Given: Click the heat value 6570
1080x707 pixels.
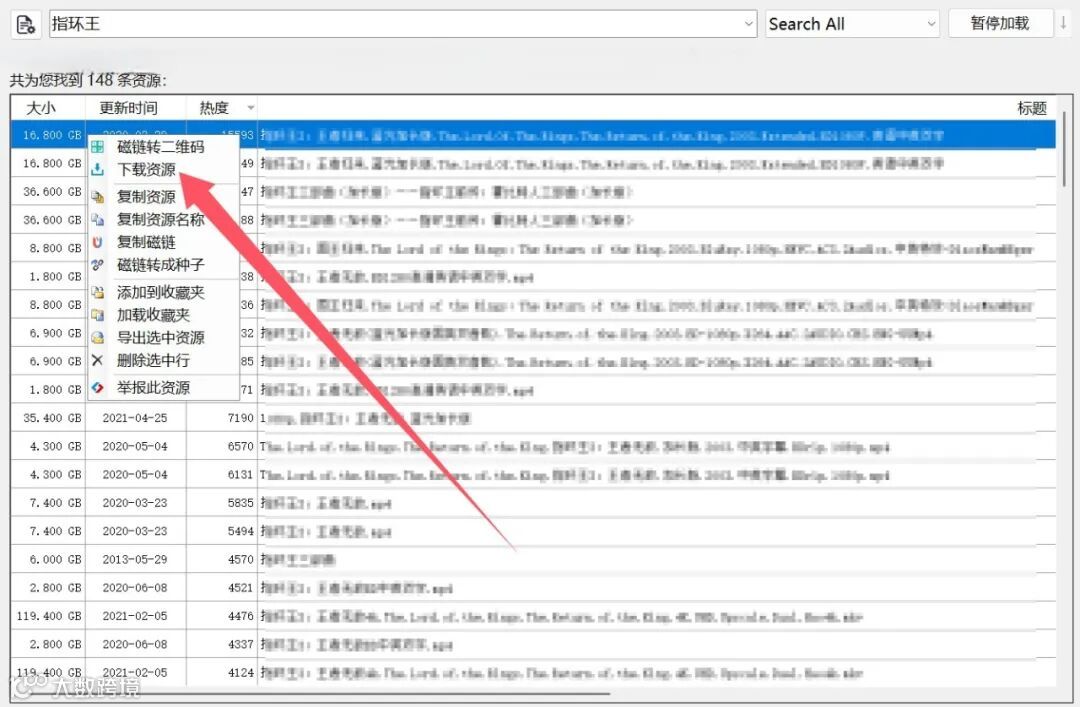Looking at the screenshot, I should 240,447.
